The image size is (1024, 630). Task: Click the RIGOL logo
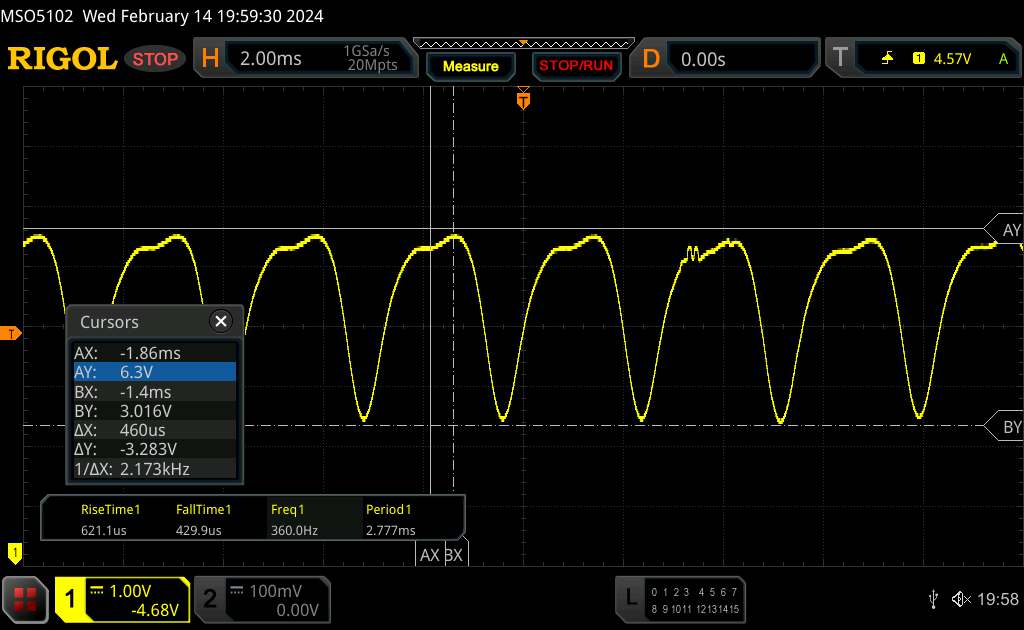click(x=62, y=59)
